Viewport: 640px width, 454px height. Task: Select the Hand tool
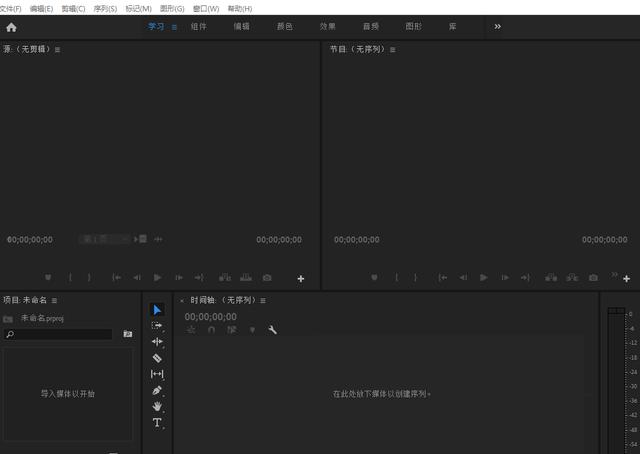[157, 406]
